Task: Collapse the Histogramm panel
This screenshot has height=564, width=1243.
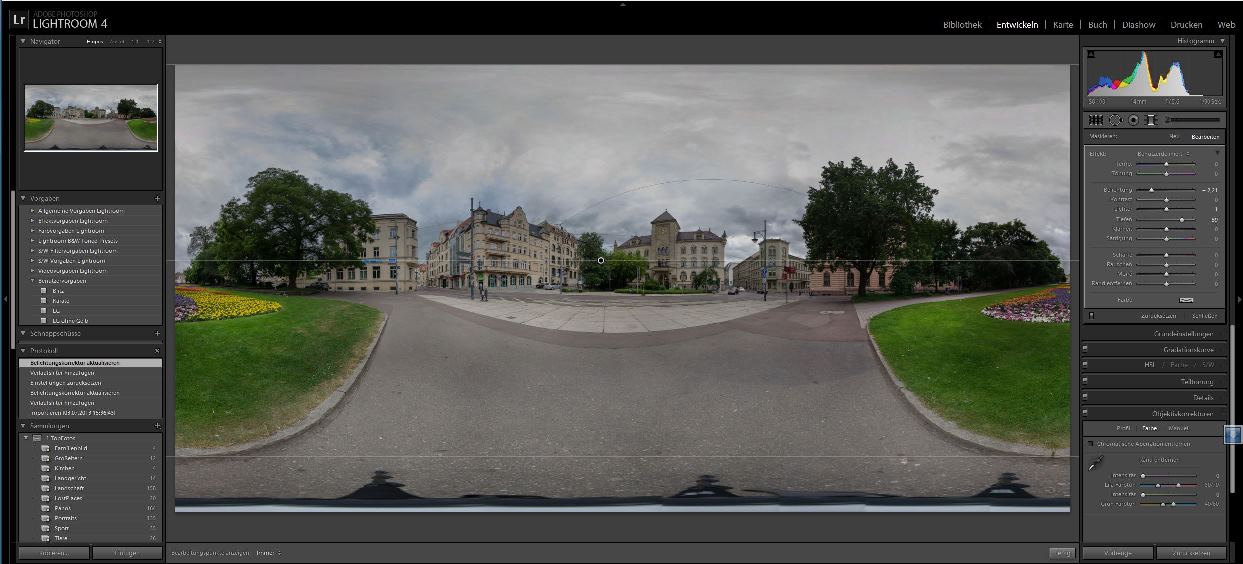Action: pyautogui.click(x=1221, y=41)
